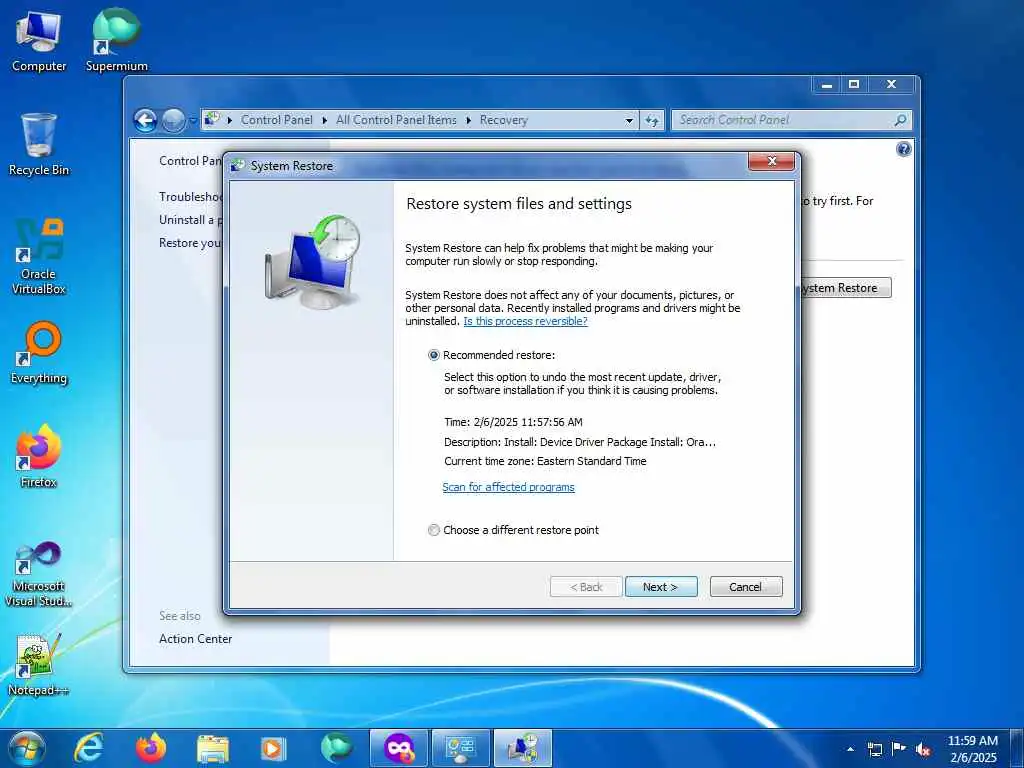Click the Control Panel forward arrow button
This screenshot has height=768, width=1024.
173,120
